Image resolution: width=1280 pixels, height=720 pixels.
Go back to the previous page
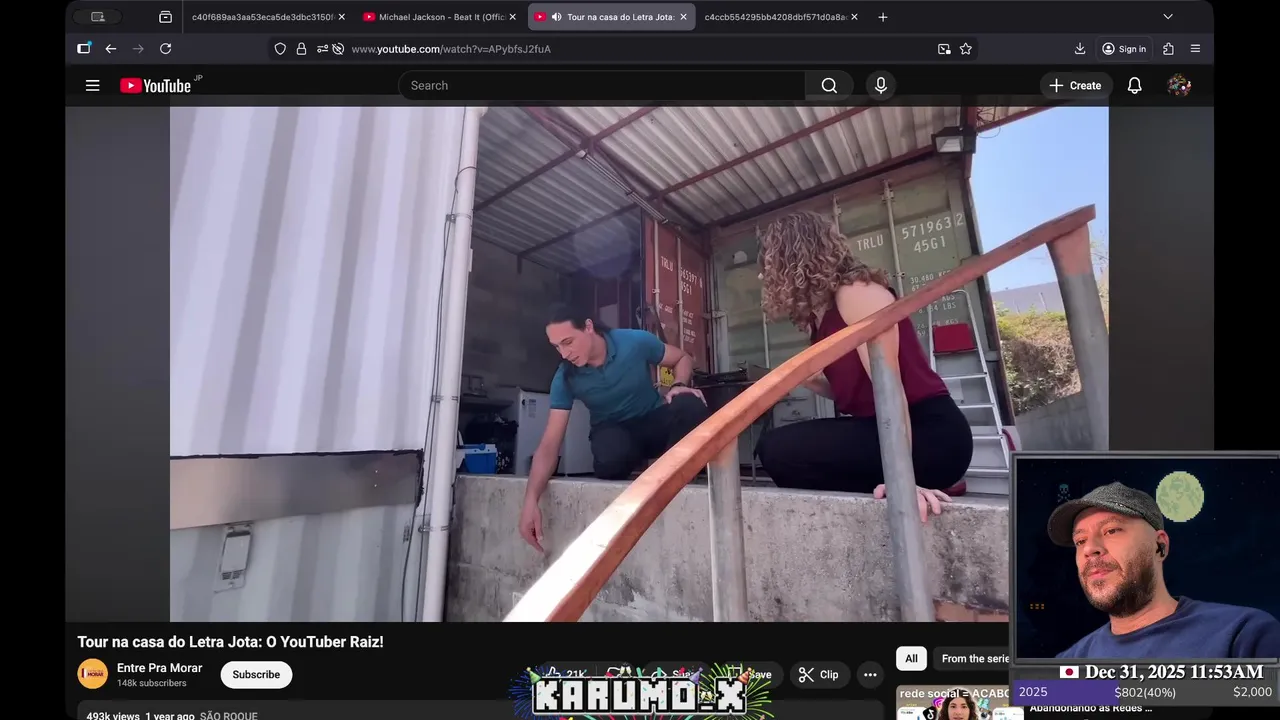click(x=111, y=48)
